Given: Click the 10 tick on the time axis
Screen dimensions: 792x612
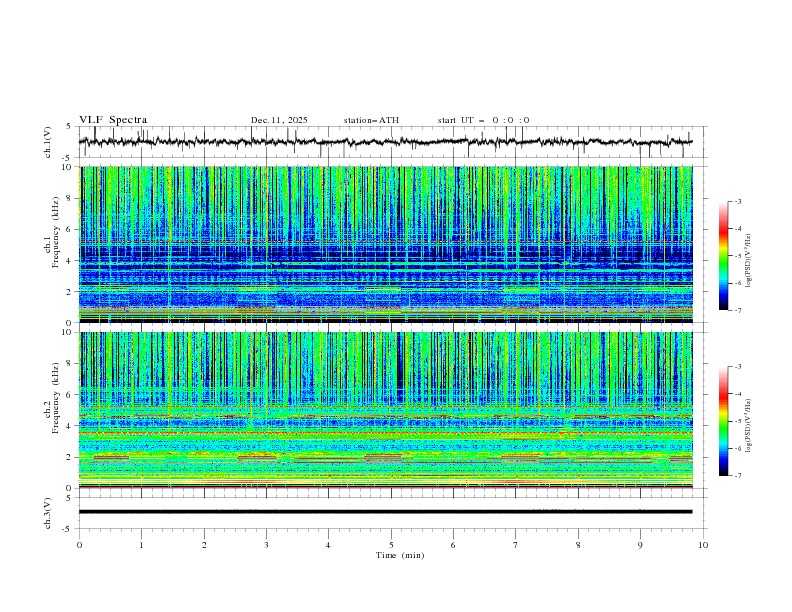Looking at the screenshot, I should (703, 544).
